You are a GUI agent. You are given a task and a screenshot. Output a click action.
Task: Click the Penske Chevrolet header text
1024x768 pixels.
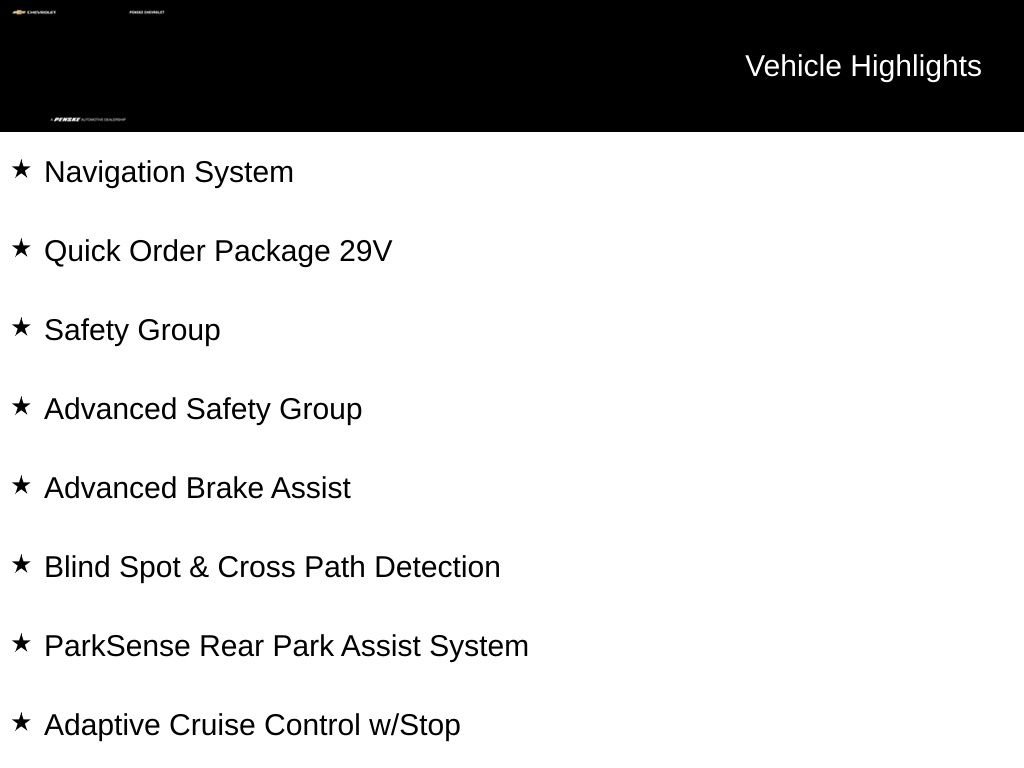click(147, 12)
